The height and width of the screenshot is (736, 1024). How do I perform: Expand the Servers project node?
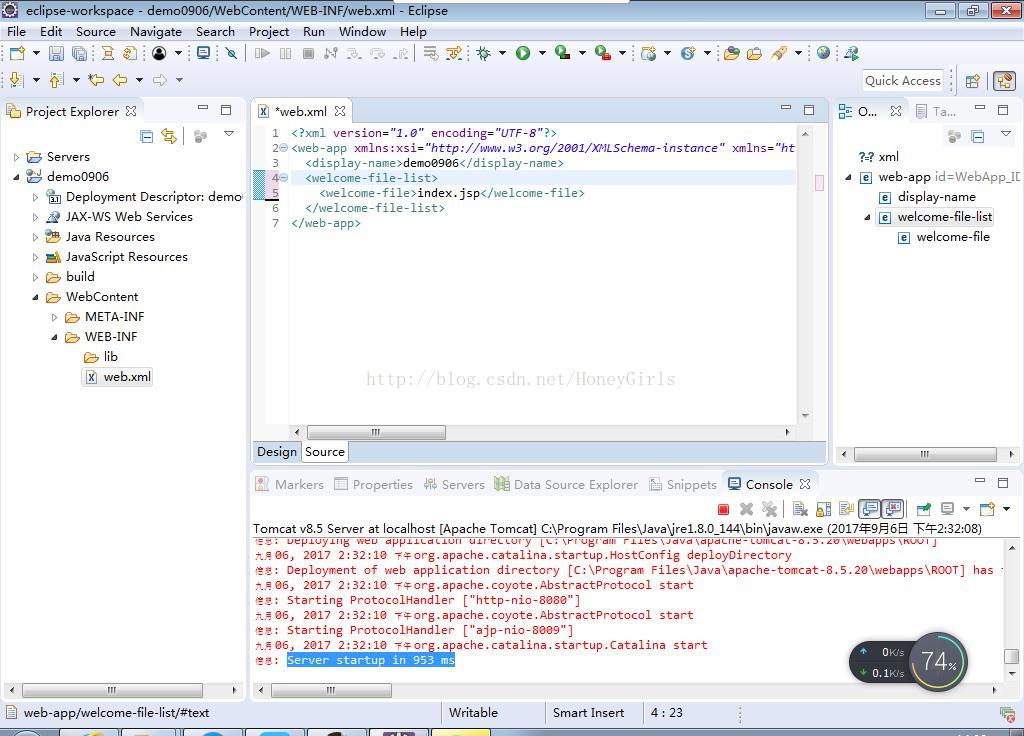coord(17,157)
